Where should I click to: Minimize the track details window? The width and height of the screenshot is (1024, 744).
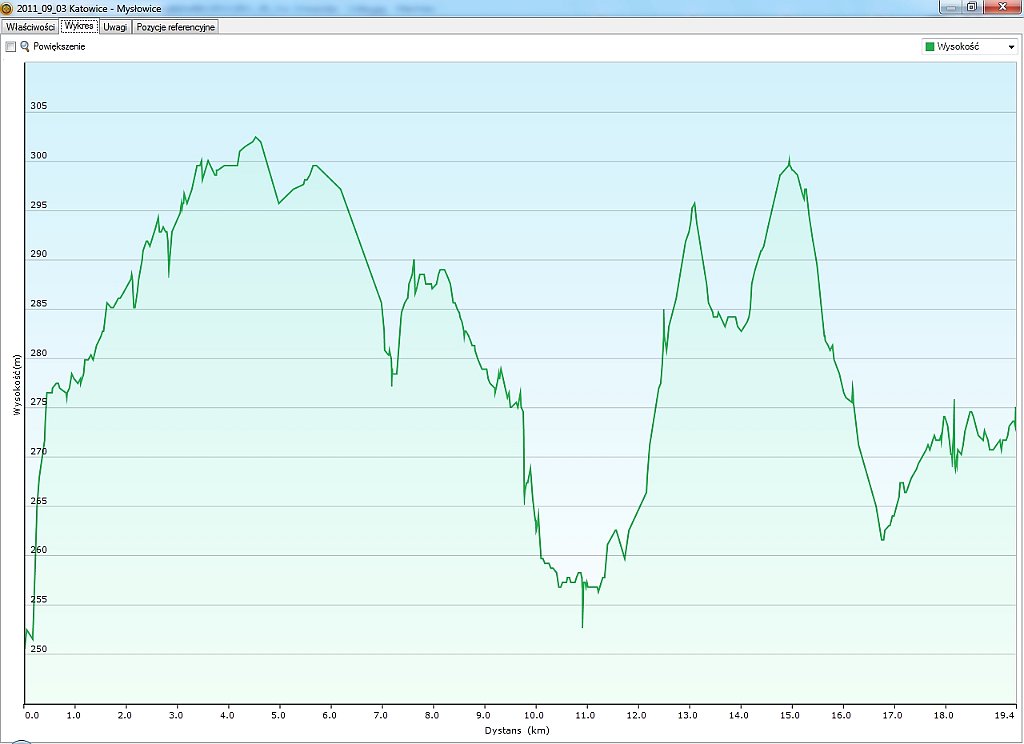(949, 7)
